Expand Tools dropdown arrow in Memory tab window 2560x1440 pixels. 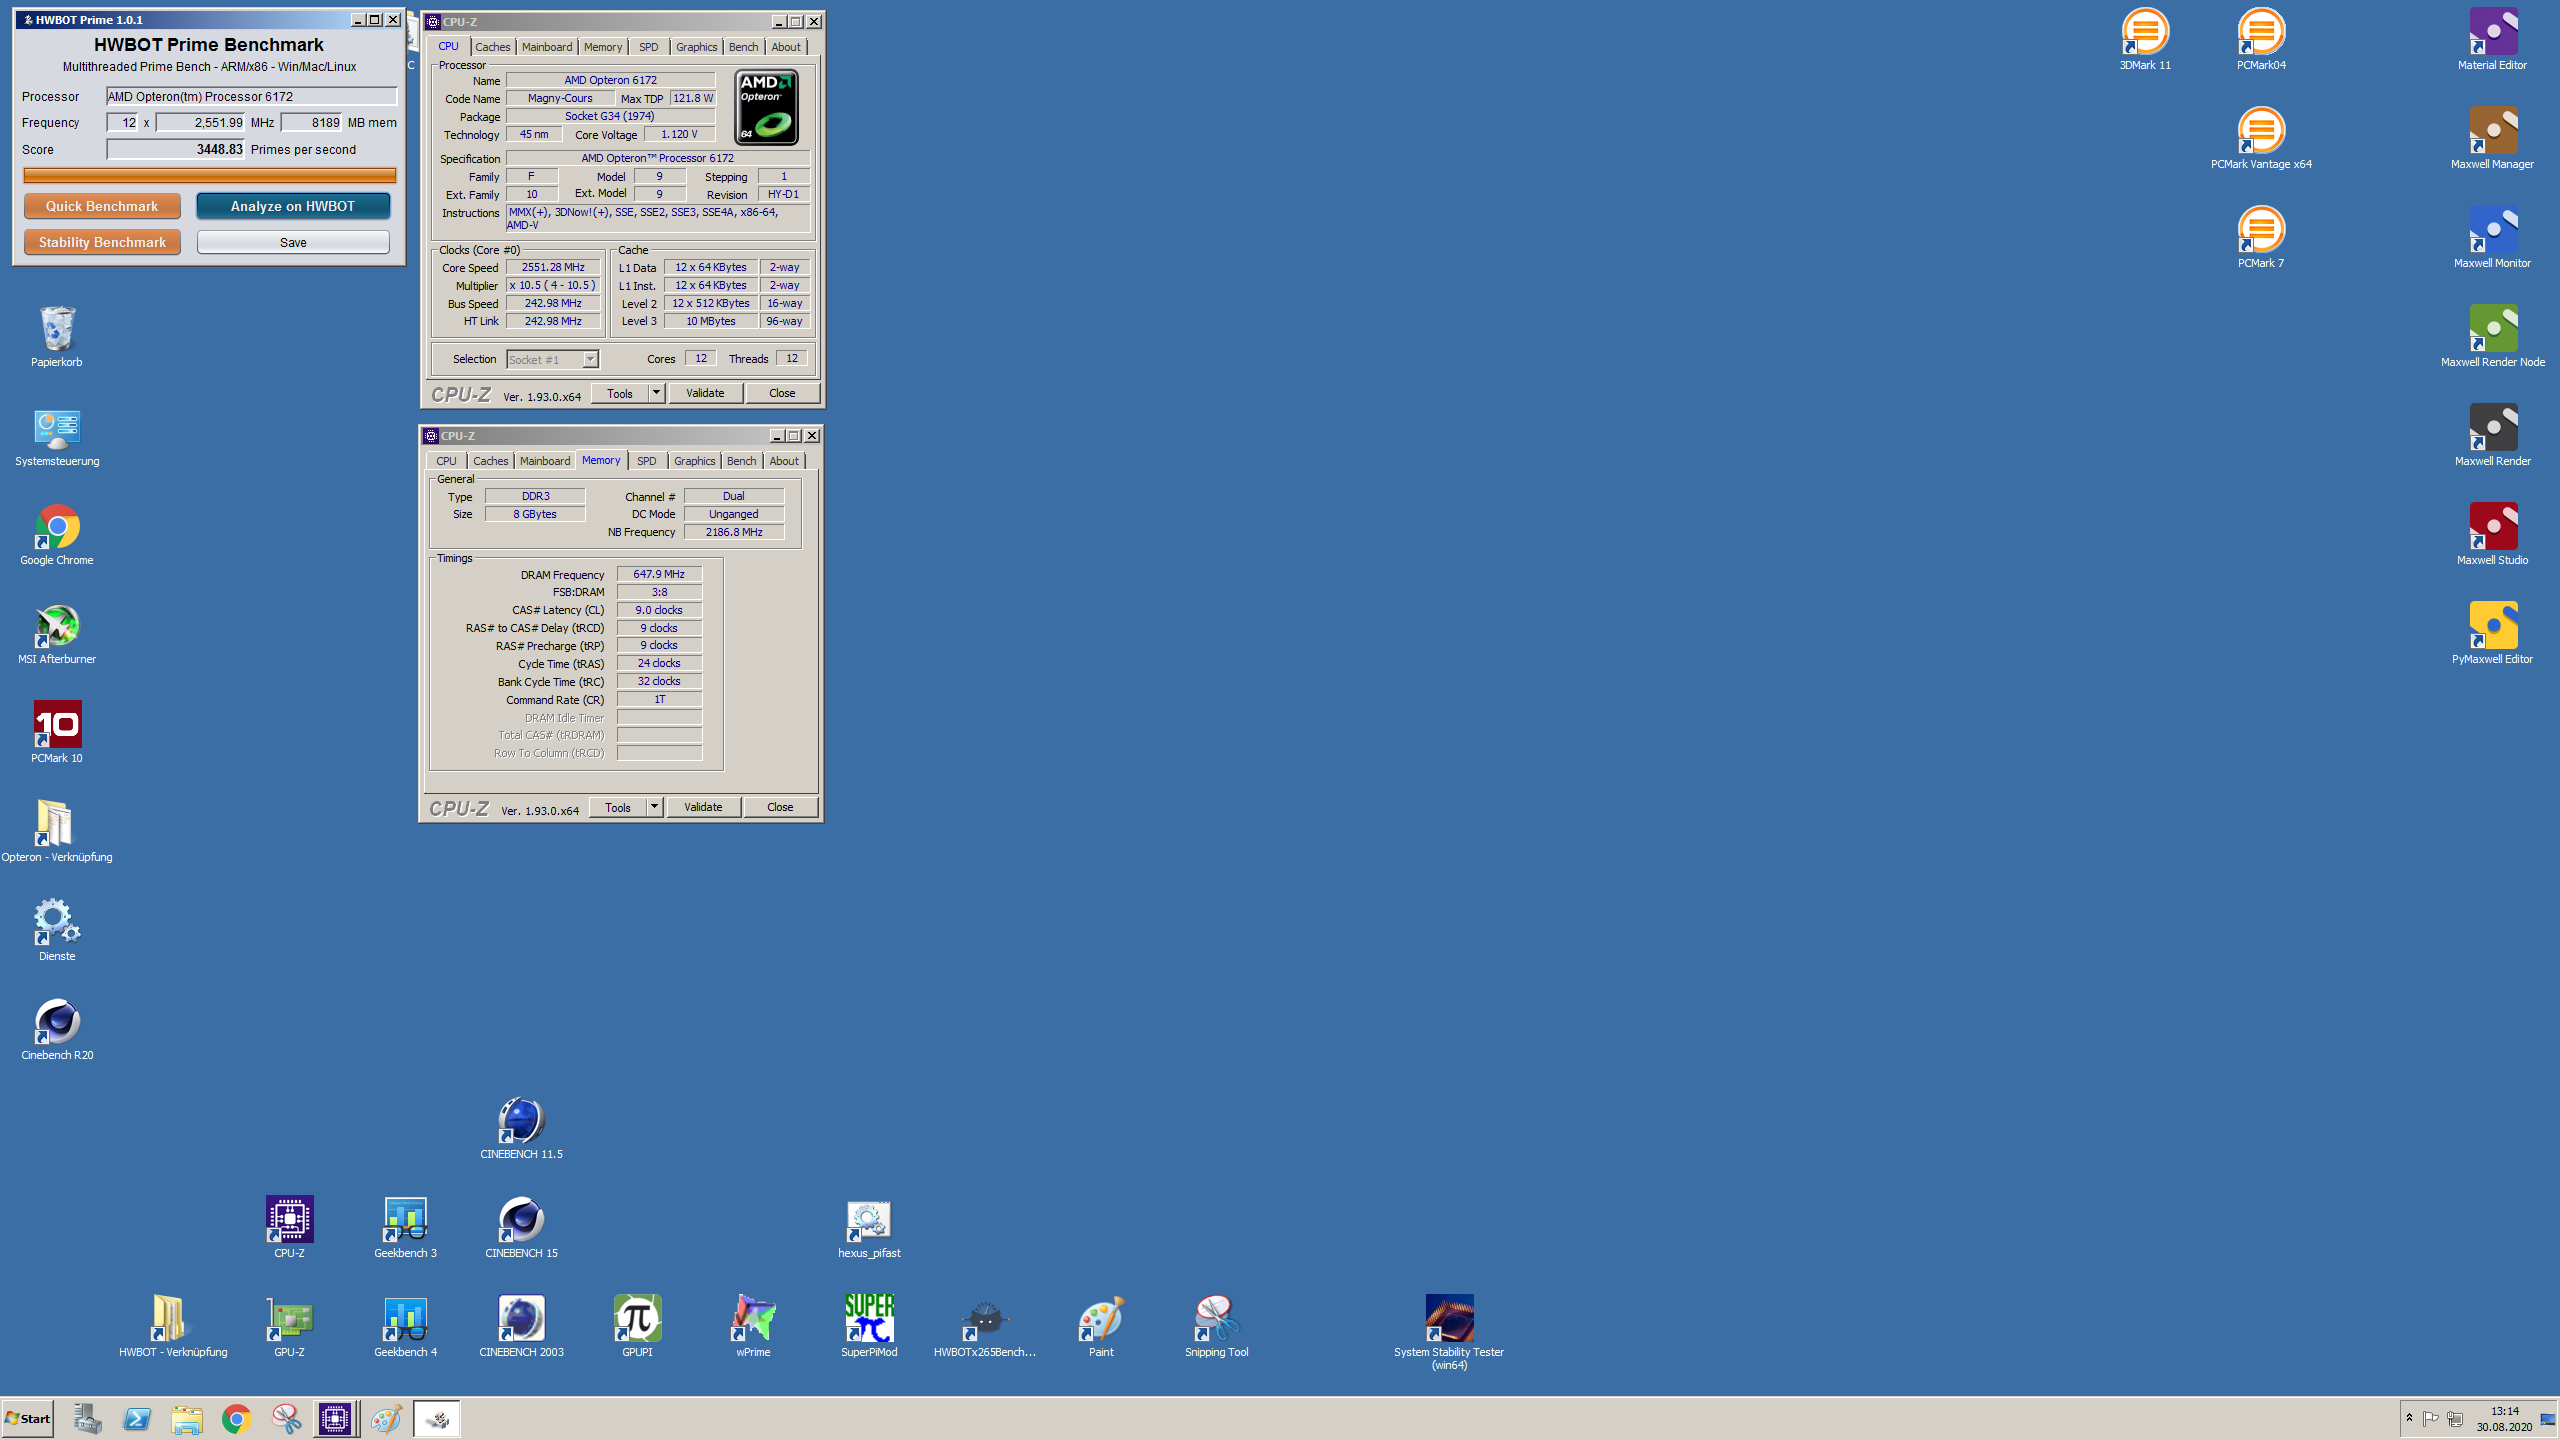(655, 807)
